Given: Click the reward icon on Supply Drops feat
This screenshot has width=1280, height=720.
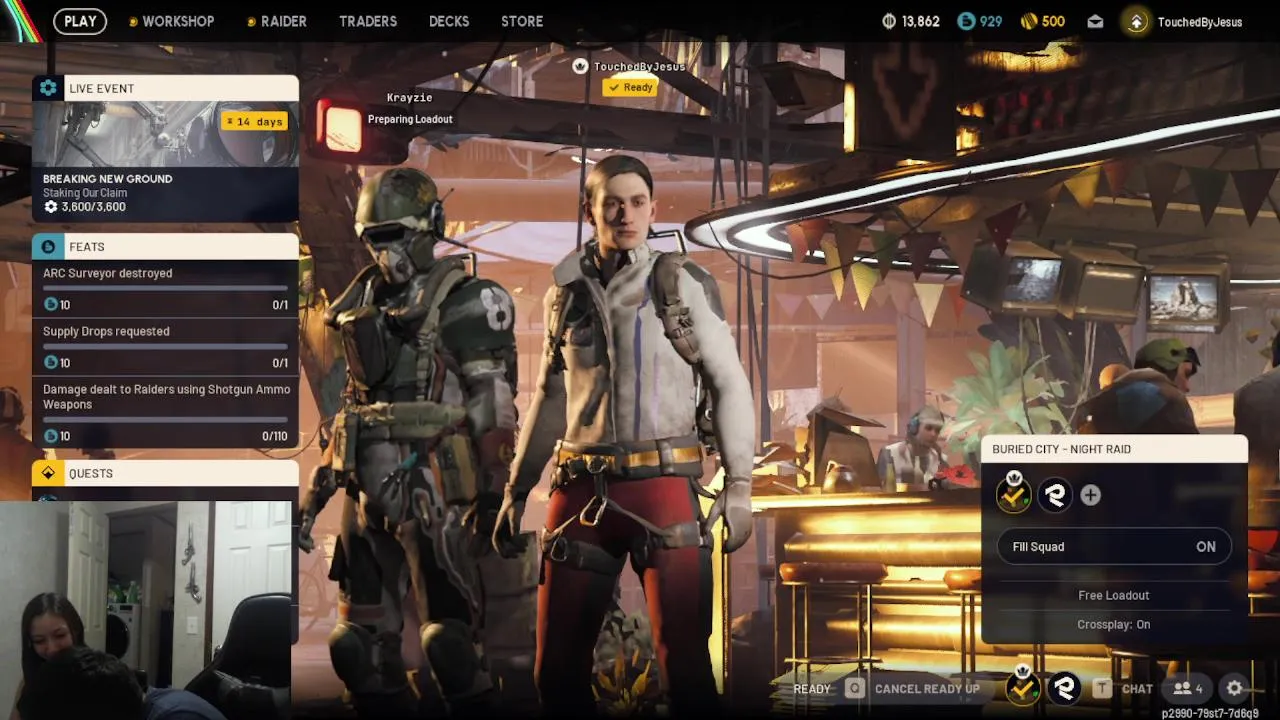Looking at the screenshot, I should (51, 363).
